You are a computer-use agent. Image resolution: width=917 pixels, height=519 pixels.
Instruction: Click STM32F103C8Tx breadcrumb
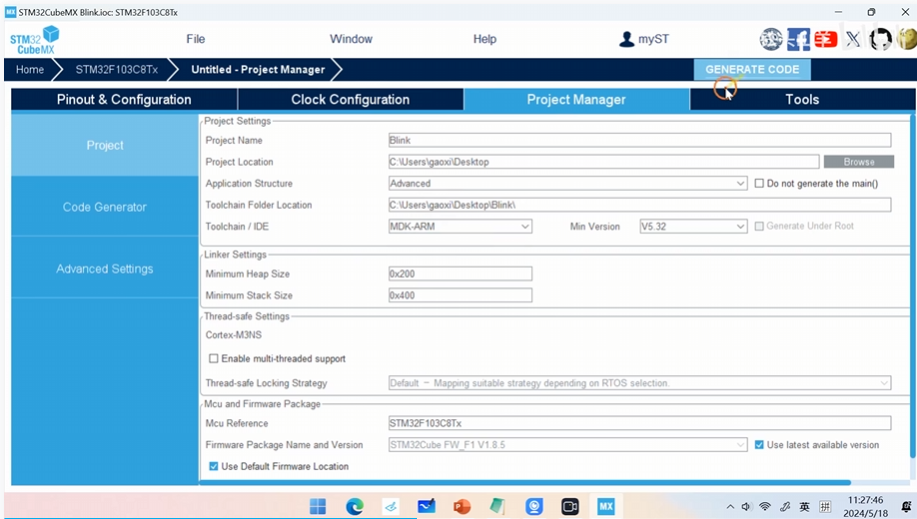point(116,70)
